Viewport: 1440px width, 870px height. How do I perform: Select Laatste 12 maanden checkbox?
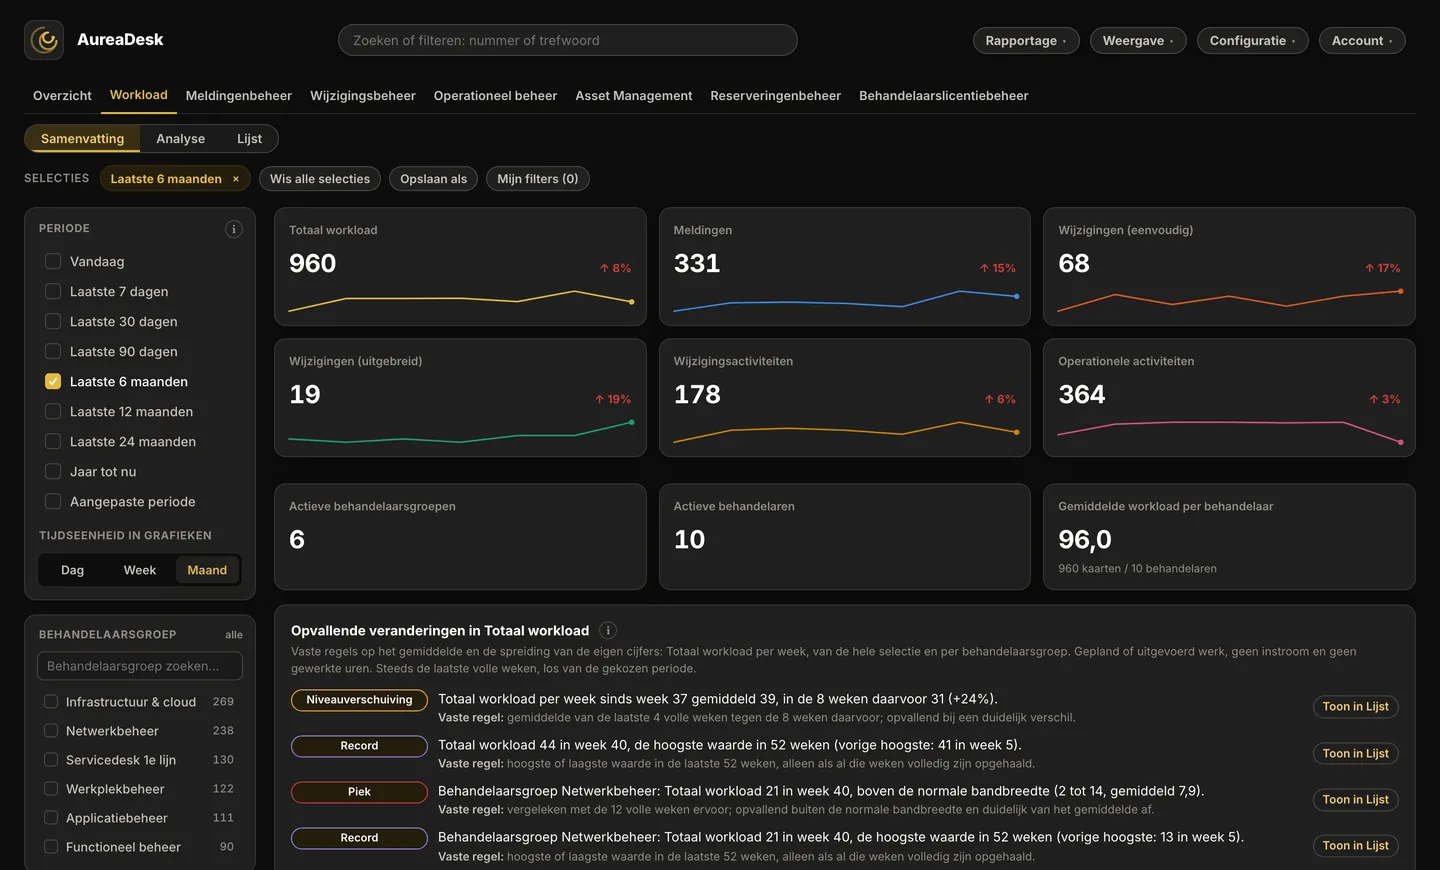point(53,411)
